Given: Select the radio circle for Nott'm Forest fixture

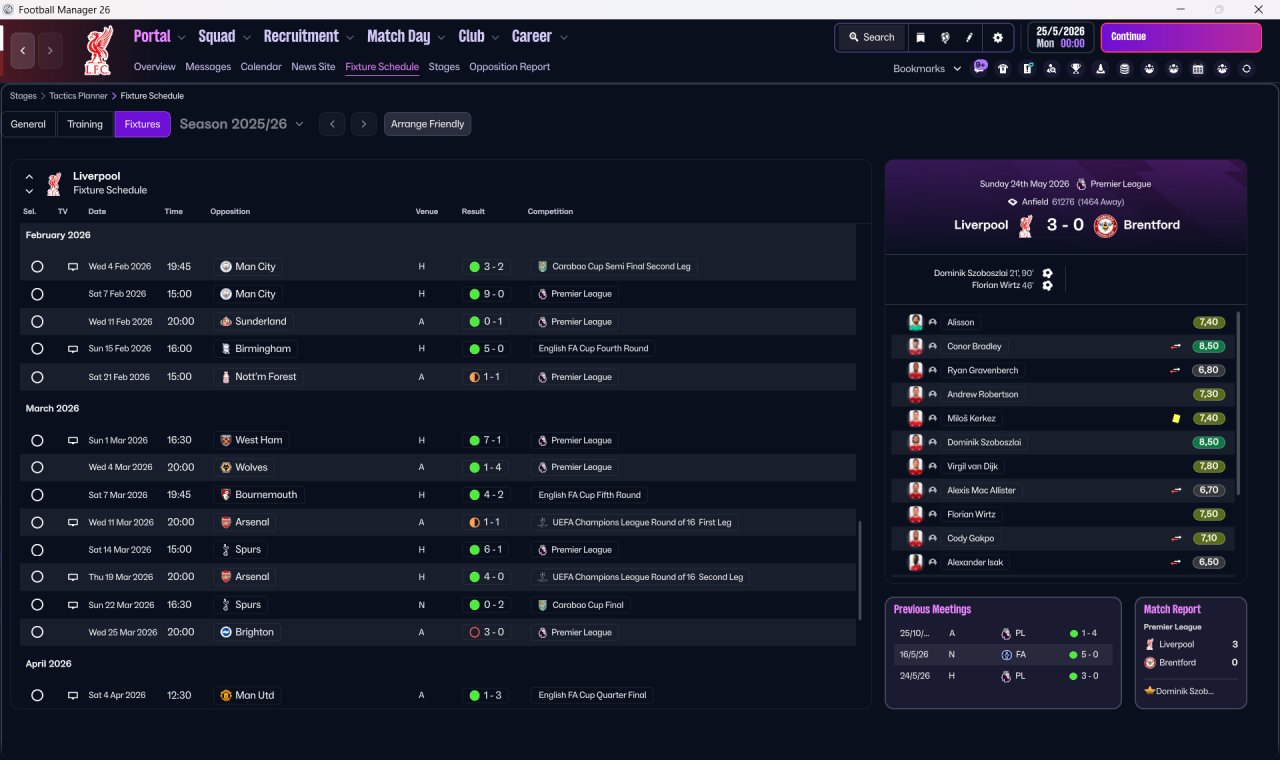Looking at the screenshot, I should point(37,377).
